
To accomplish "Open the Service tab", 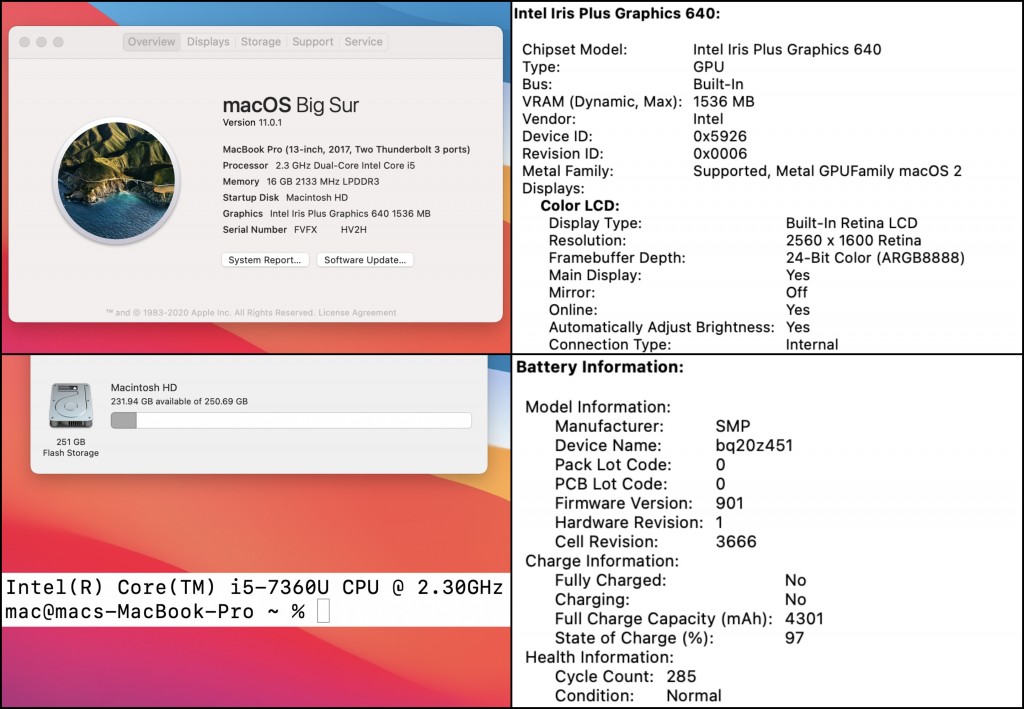I will (364, 42).
